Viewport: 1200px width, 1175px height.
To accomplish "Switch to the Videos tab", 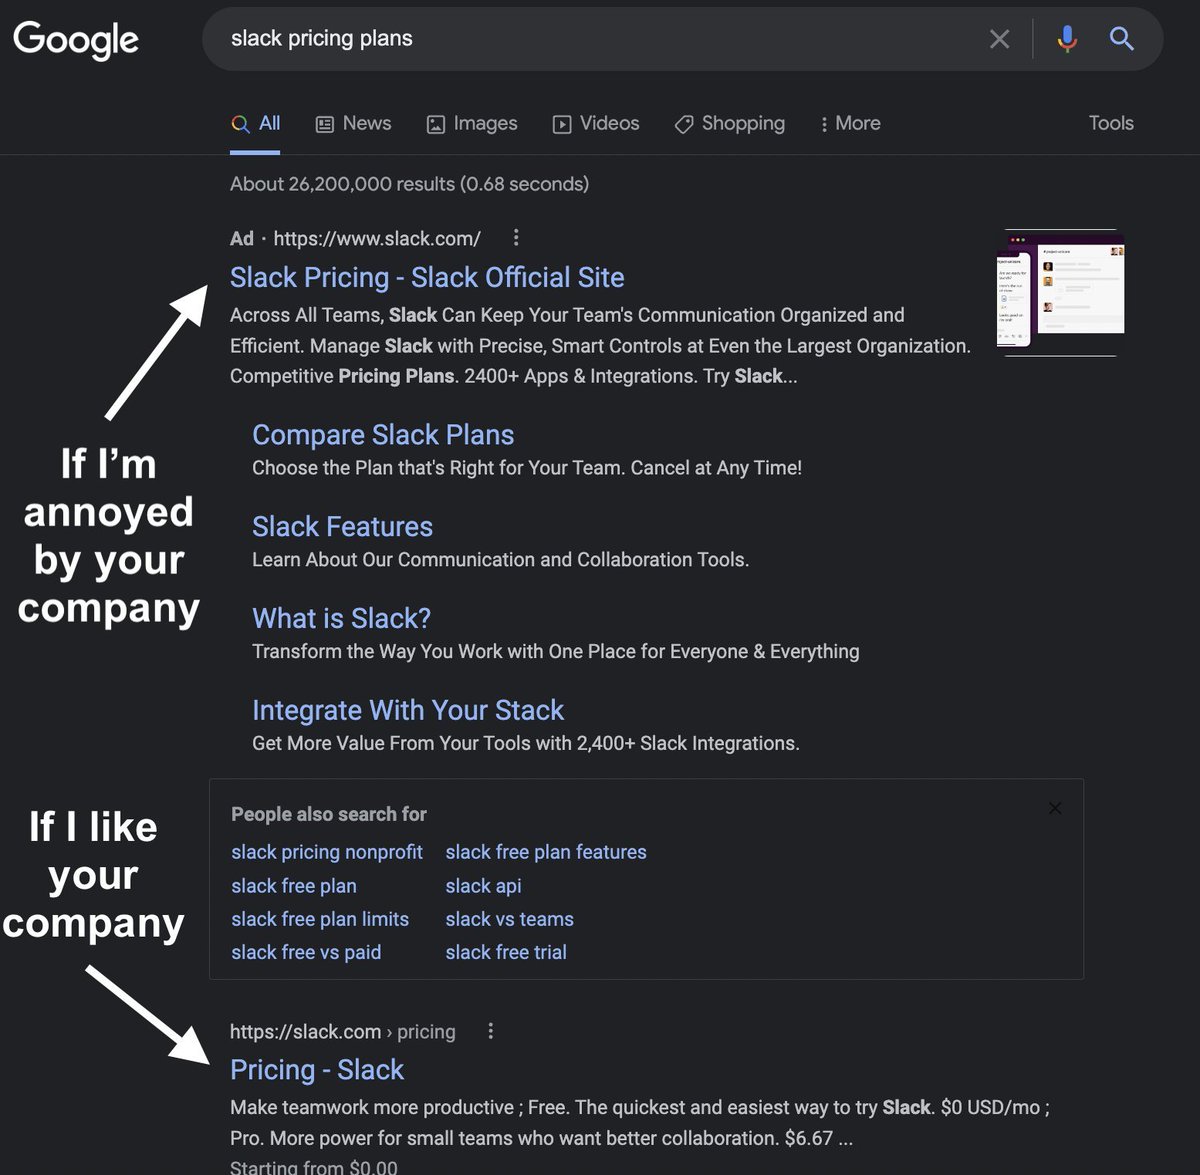I will pyautogui.click(x=596, y=124).
